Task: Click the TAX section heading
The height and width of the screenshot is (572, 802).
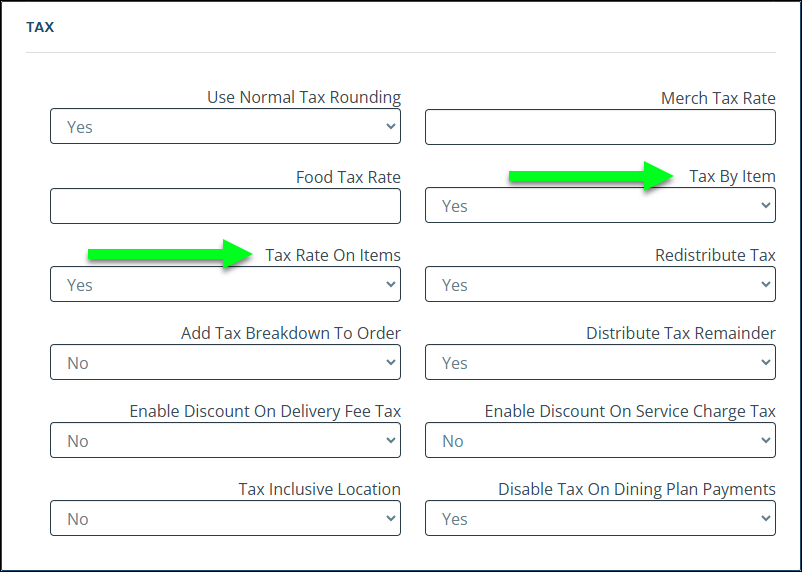Action: 40,27
